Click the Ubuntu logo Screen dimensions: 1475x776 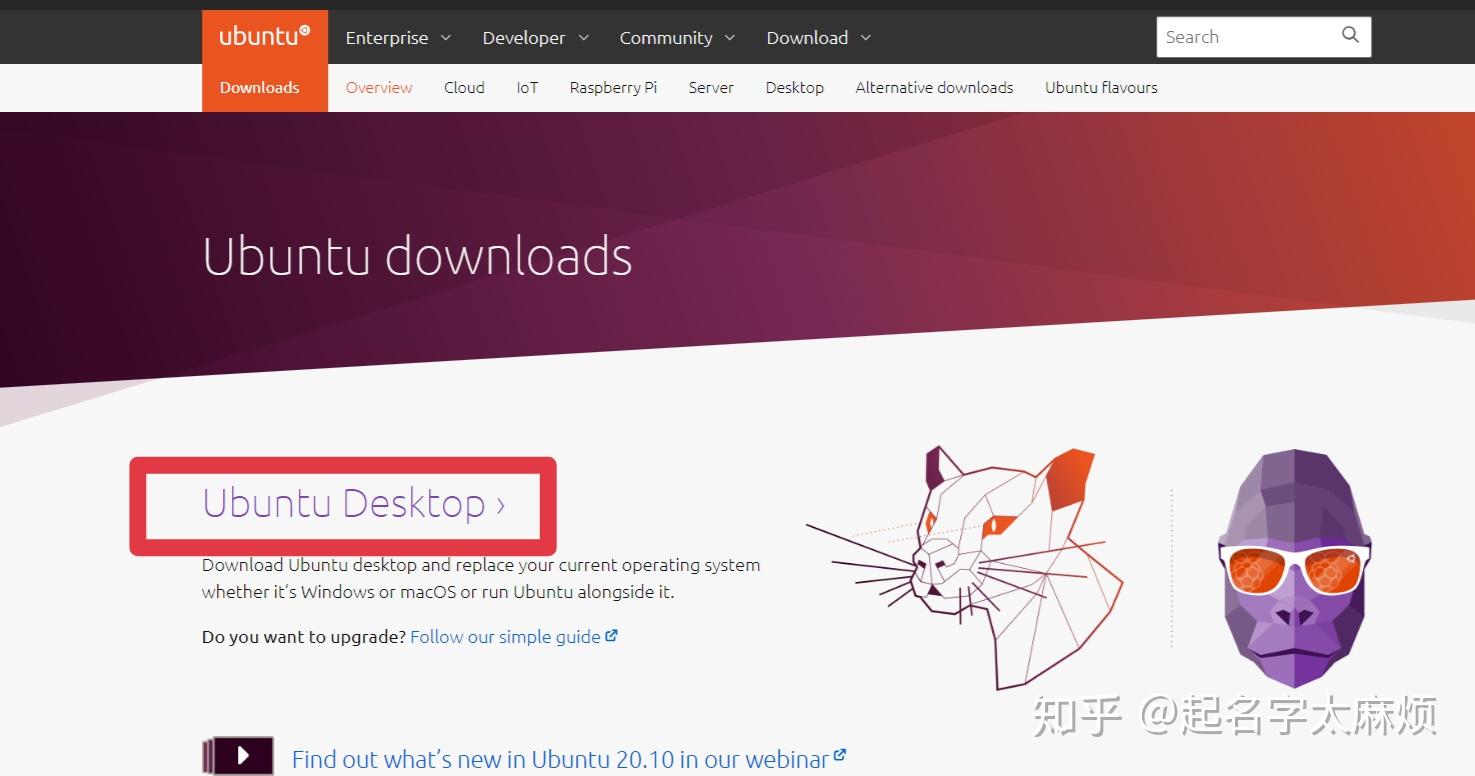click(x=263, y=34)
